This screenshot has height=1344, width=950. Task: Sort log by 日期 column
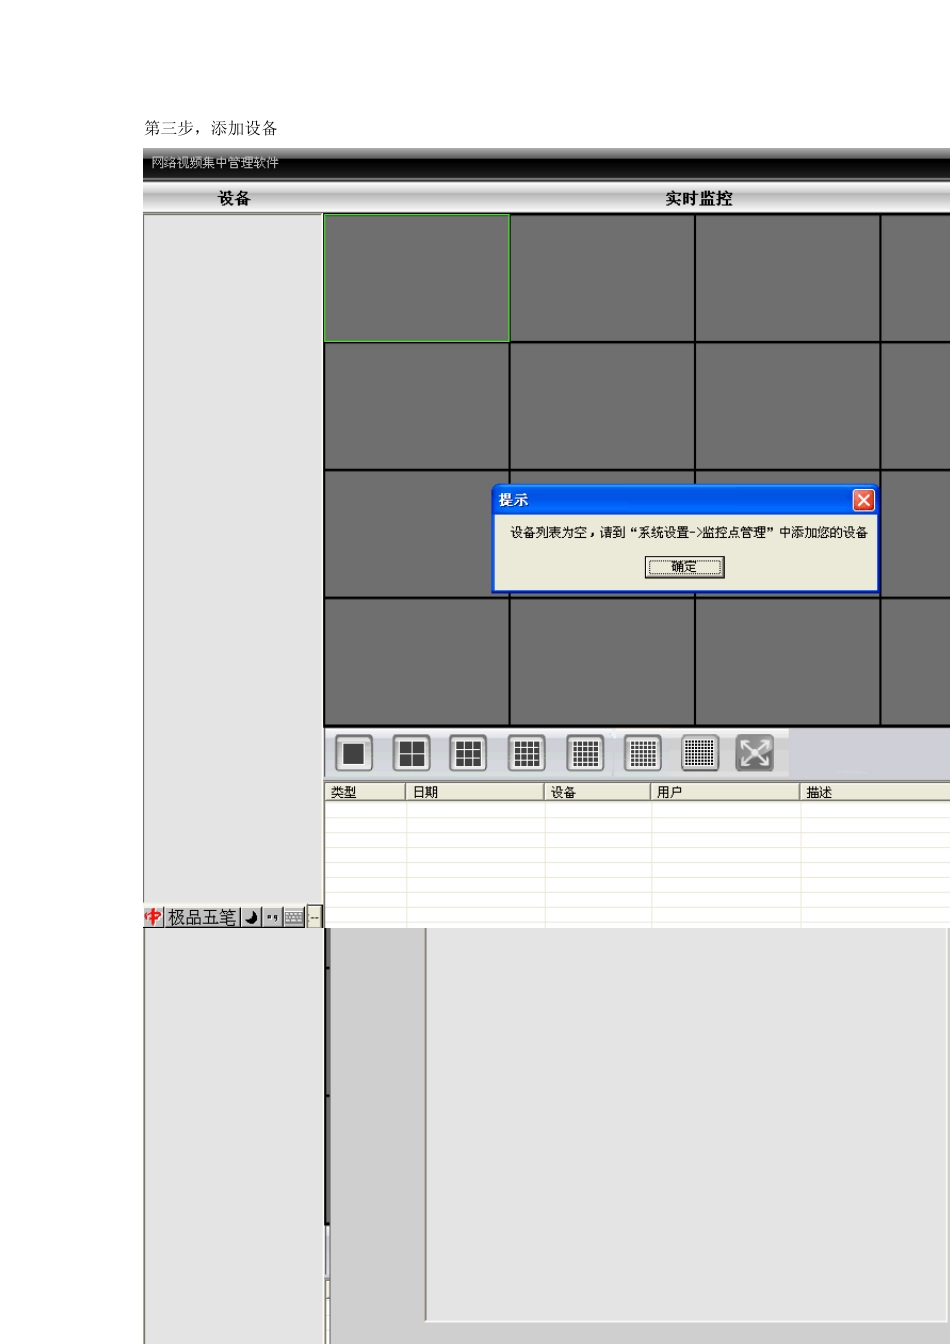click(475, 792)
